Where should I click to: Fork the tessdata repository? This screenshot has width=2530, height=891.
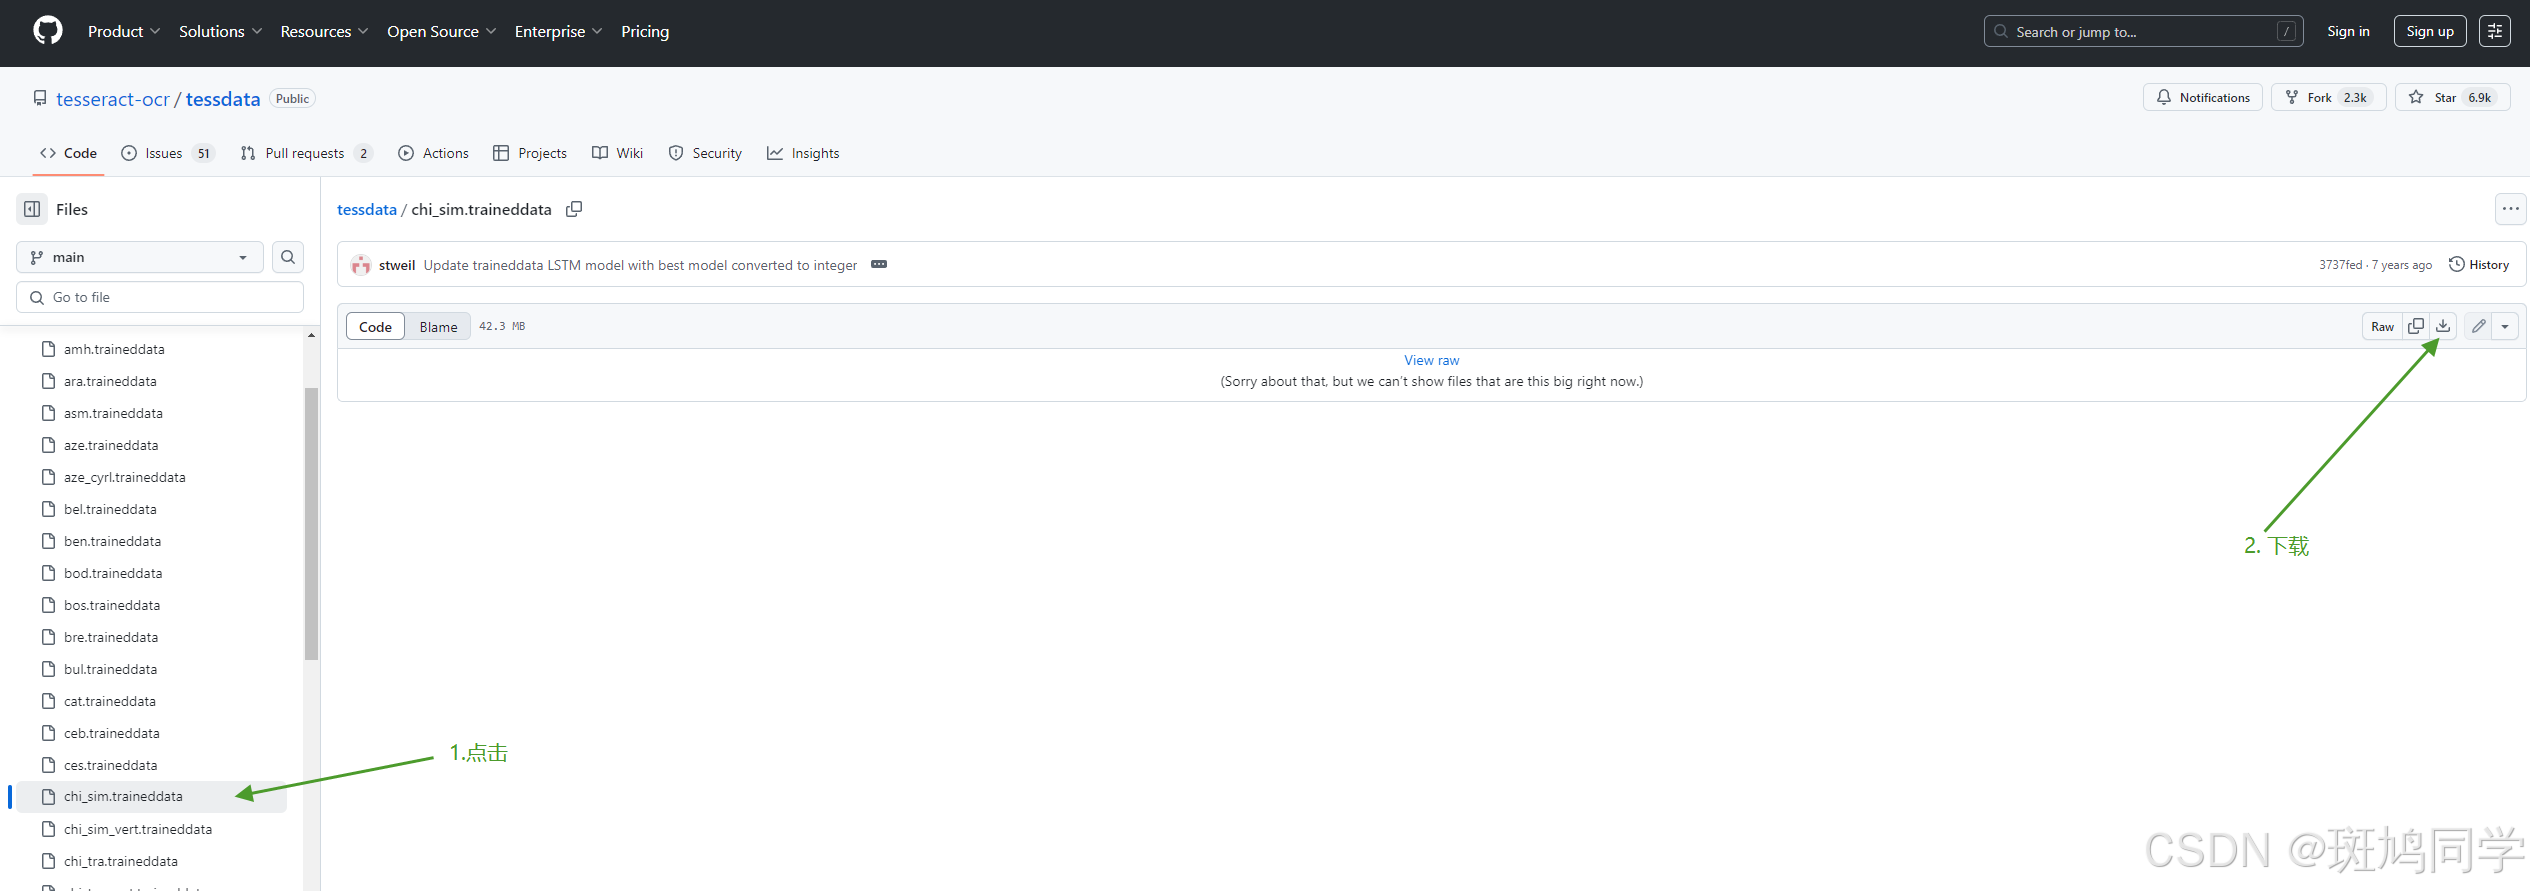(2328, 97)
